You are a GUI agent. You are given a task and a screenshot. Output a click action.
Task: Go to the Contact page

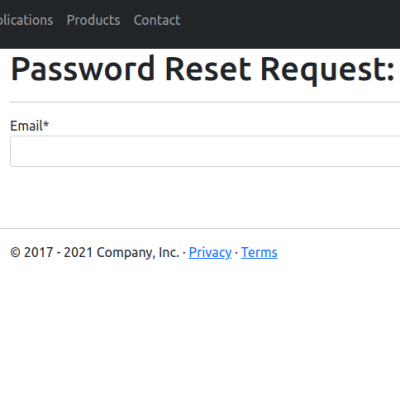(157, 20)
